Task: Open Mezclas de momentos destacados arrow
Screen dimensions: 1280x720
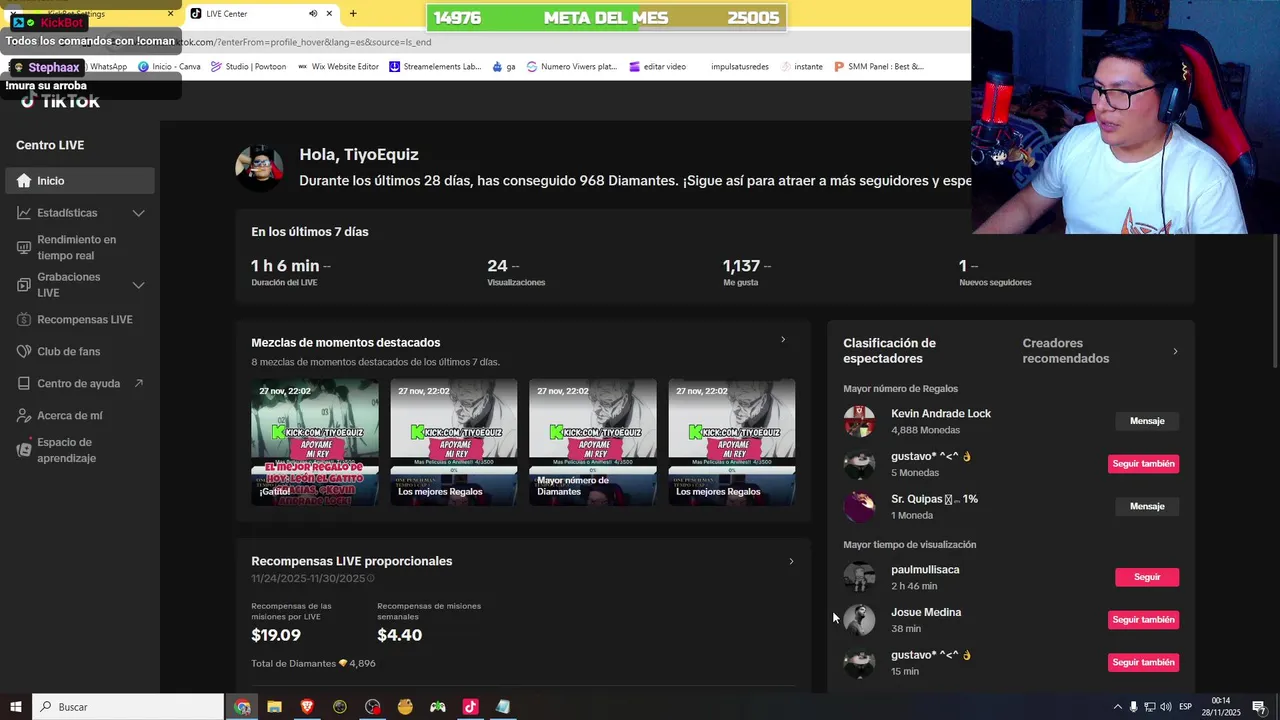Action: (x=783, y=340)
